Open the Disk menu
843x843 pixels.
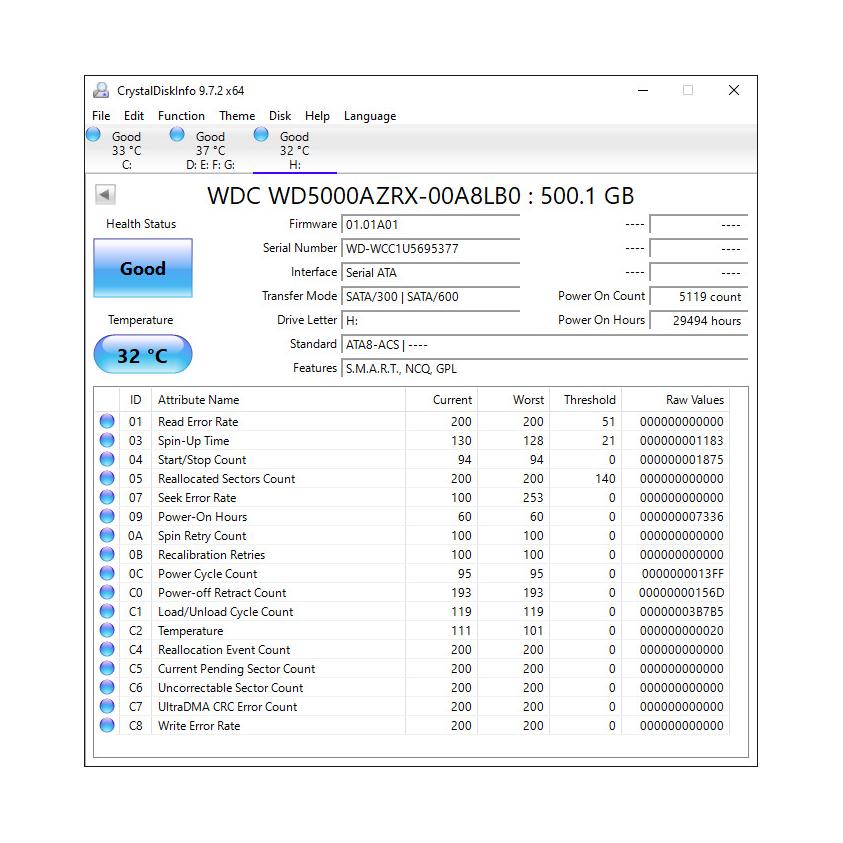pyautogui.click(x=280, y=116)
